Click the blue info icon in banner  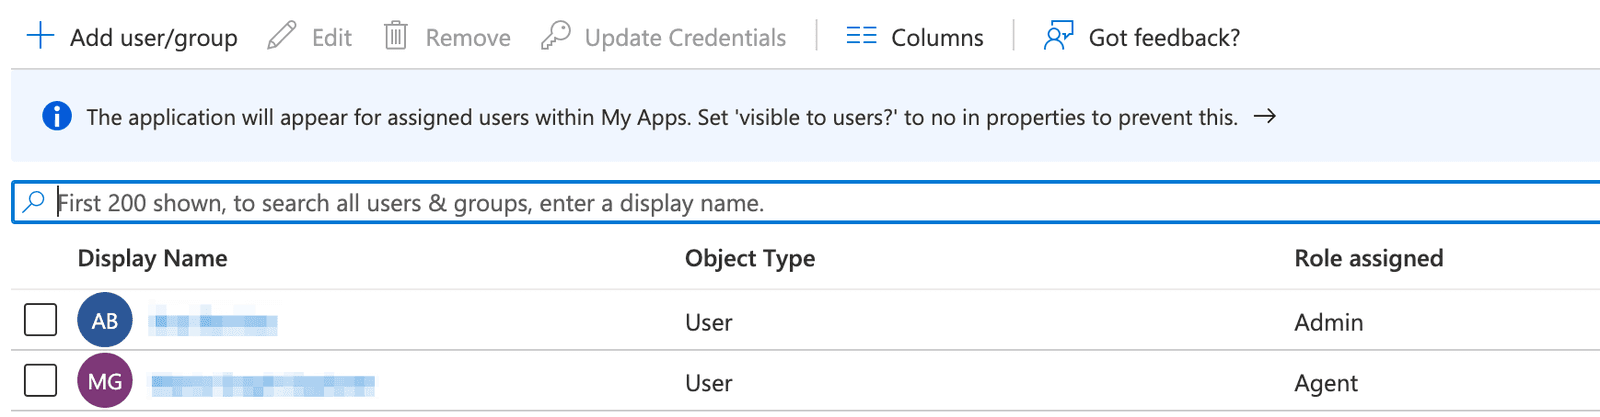click(x=57, y=117)
